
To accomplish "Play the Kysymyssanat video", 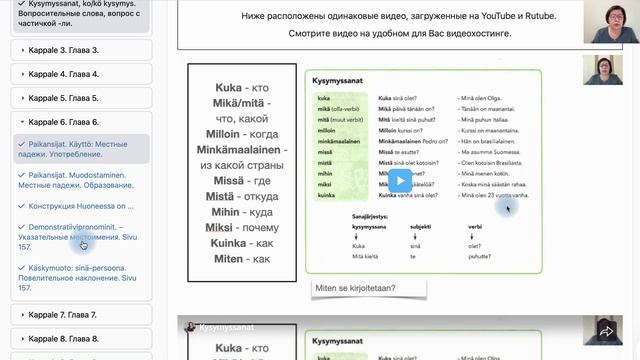I will tap(400, 181).
